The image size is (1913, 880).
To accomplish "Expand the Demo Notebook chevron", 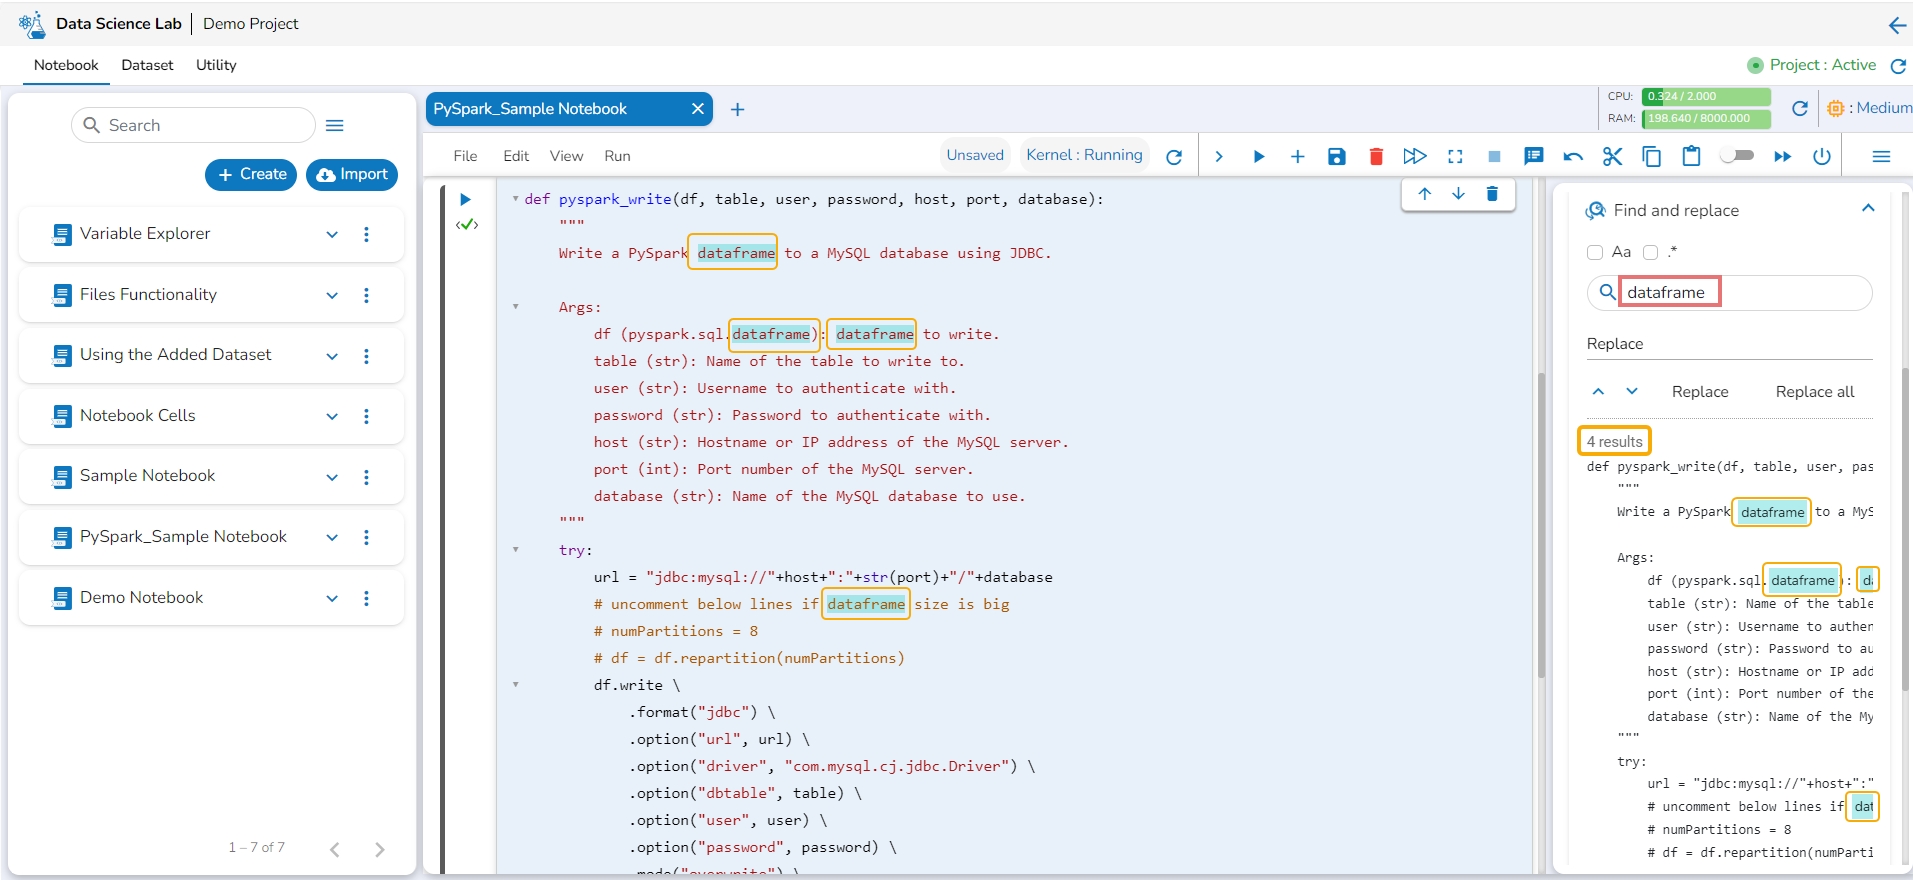I will [332, 598].
